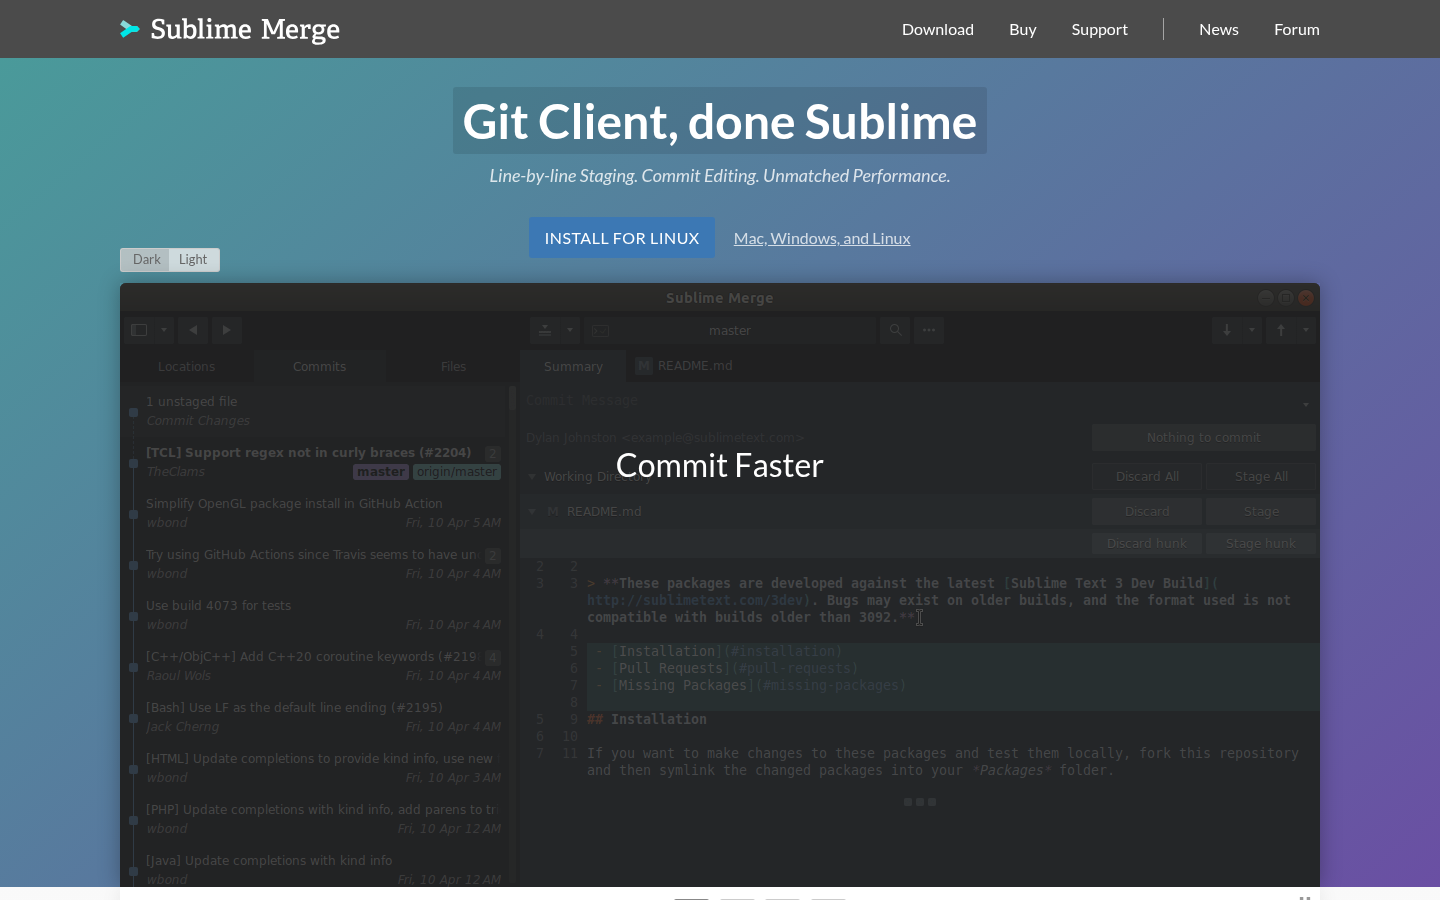Click the Discard hunk button
1440x900 pixels.
1146,544
